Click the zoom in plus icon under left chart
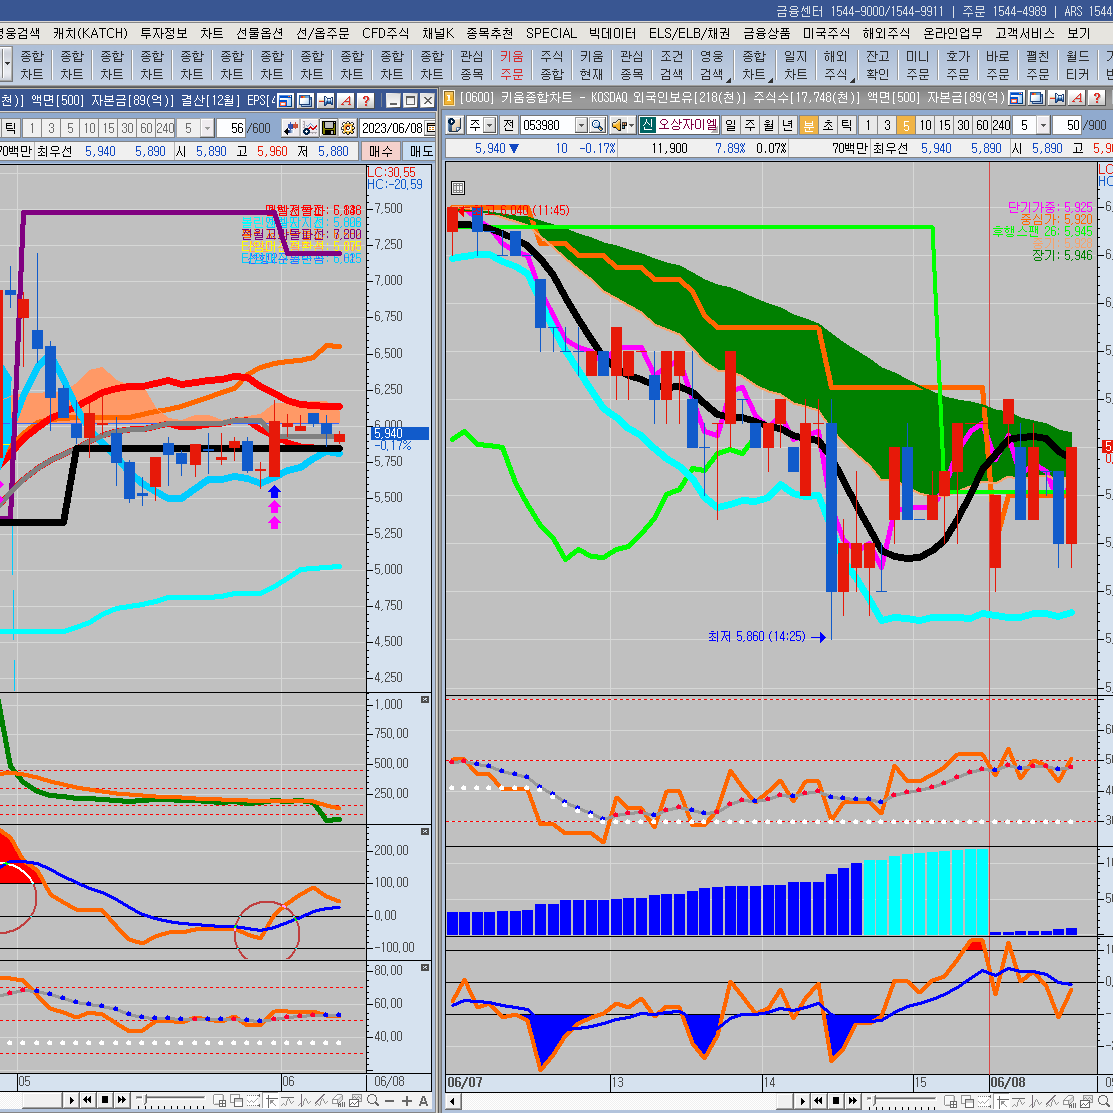 [x=407, y=1101]
